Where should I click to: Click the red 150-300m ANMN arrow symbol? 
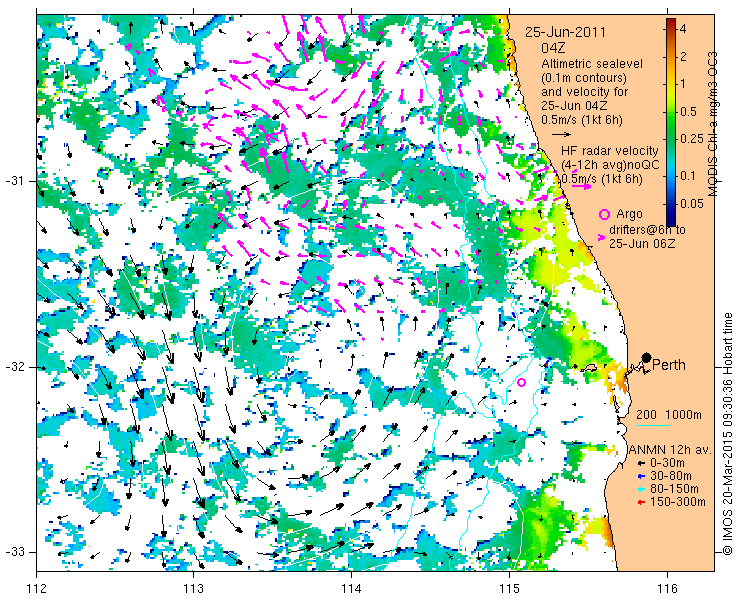click(x=641, y=502)
